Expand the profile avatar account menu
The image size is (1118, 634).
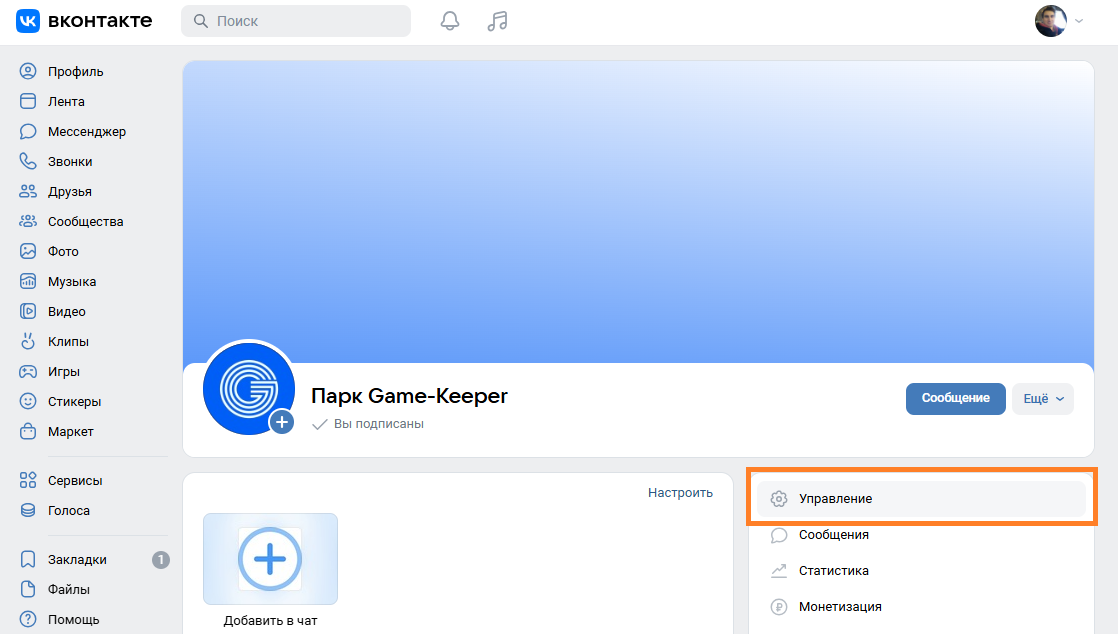(1058, 21)
